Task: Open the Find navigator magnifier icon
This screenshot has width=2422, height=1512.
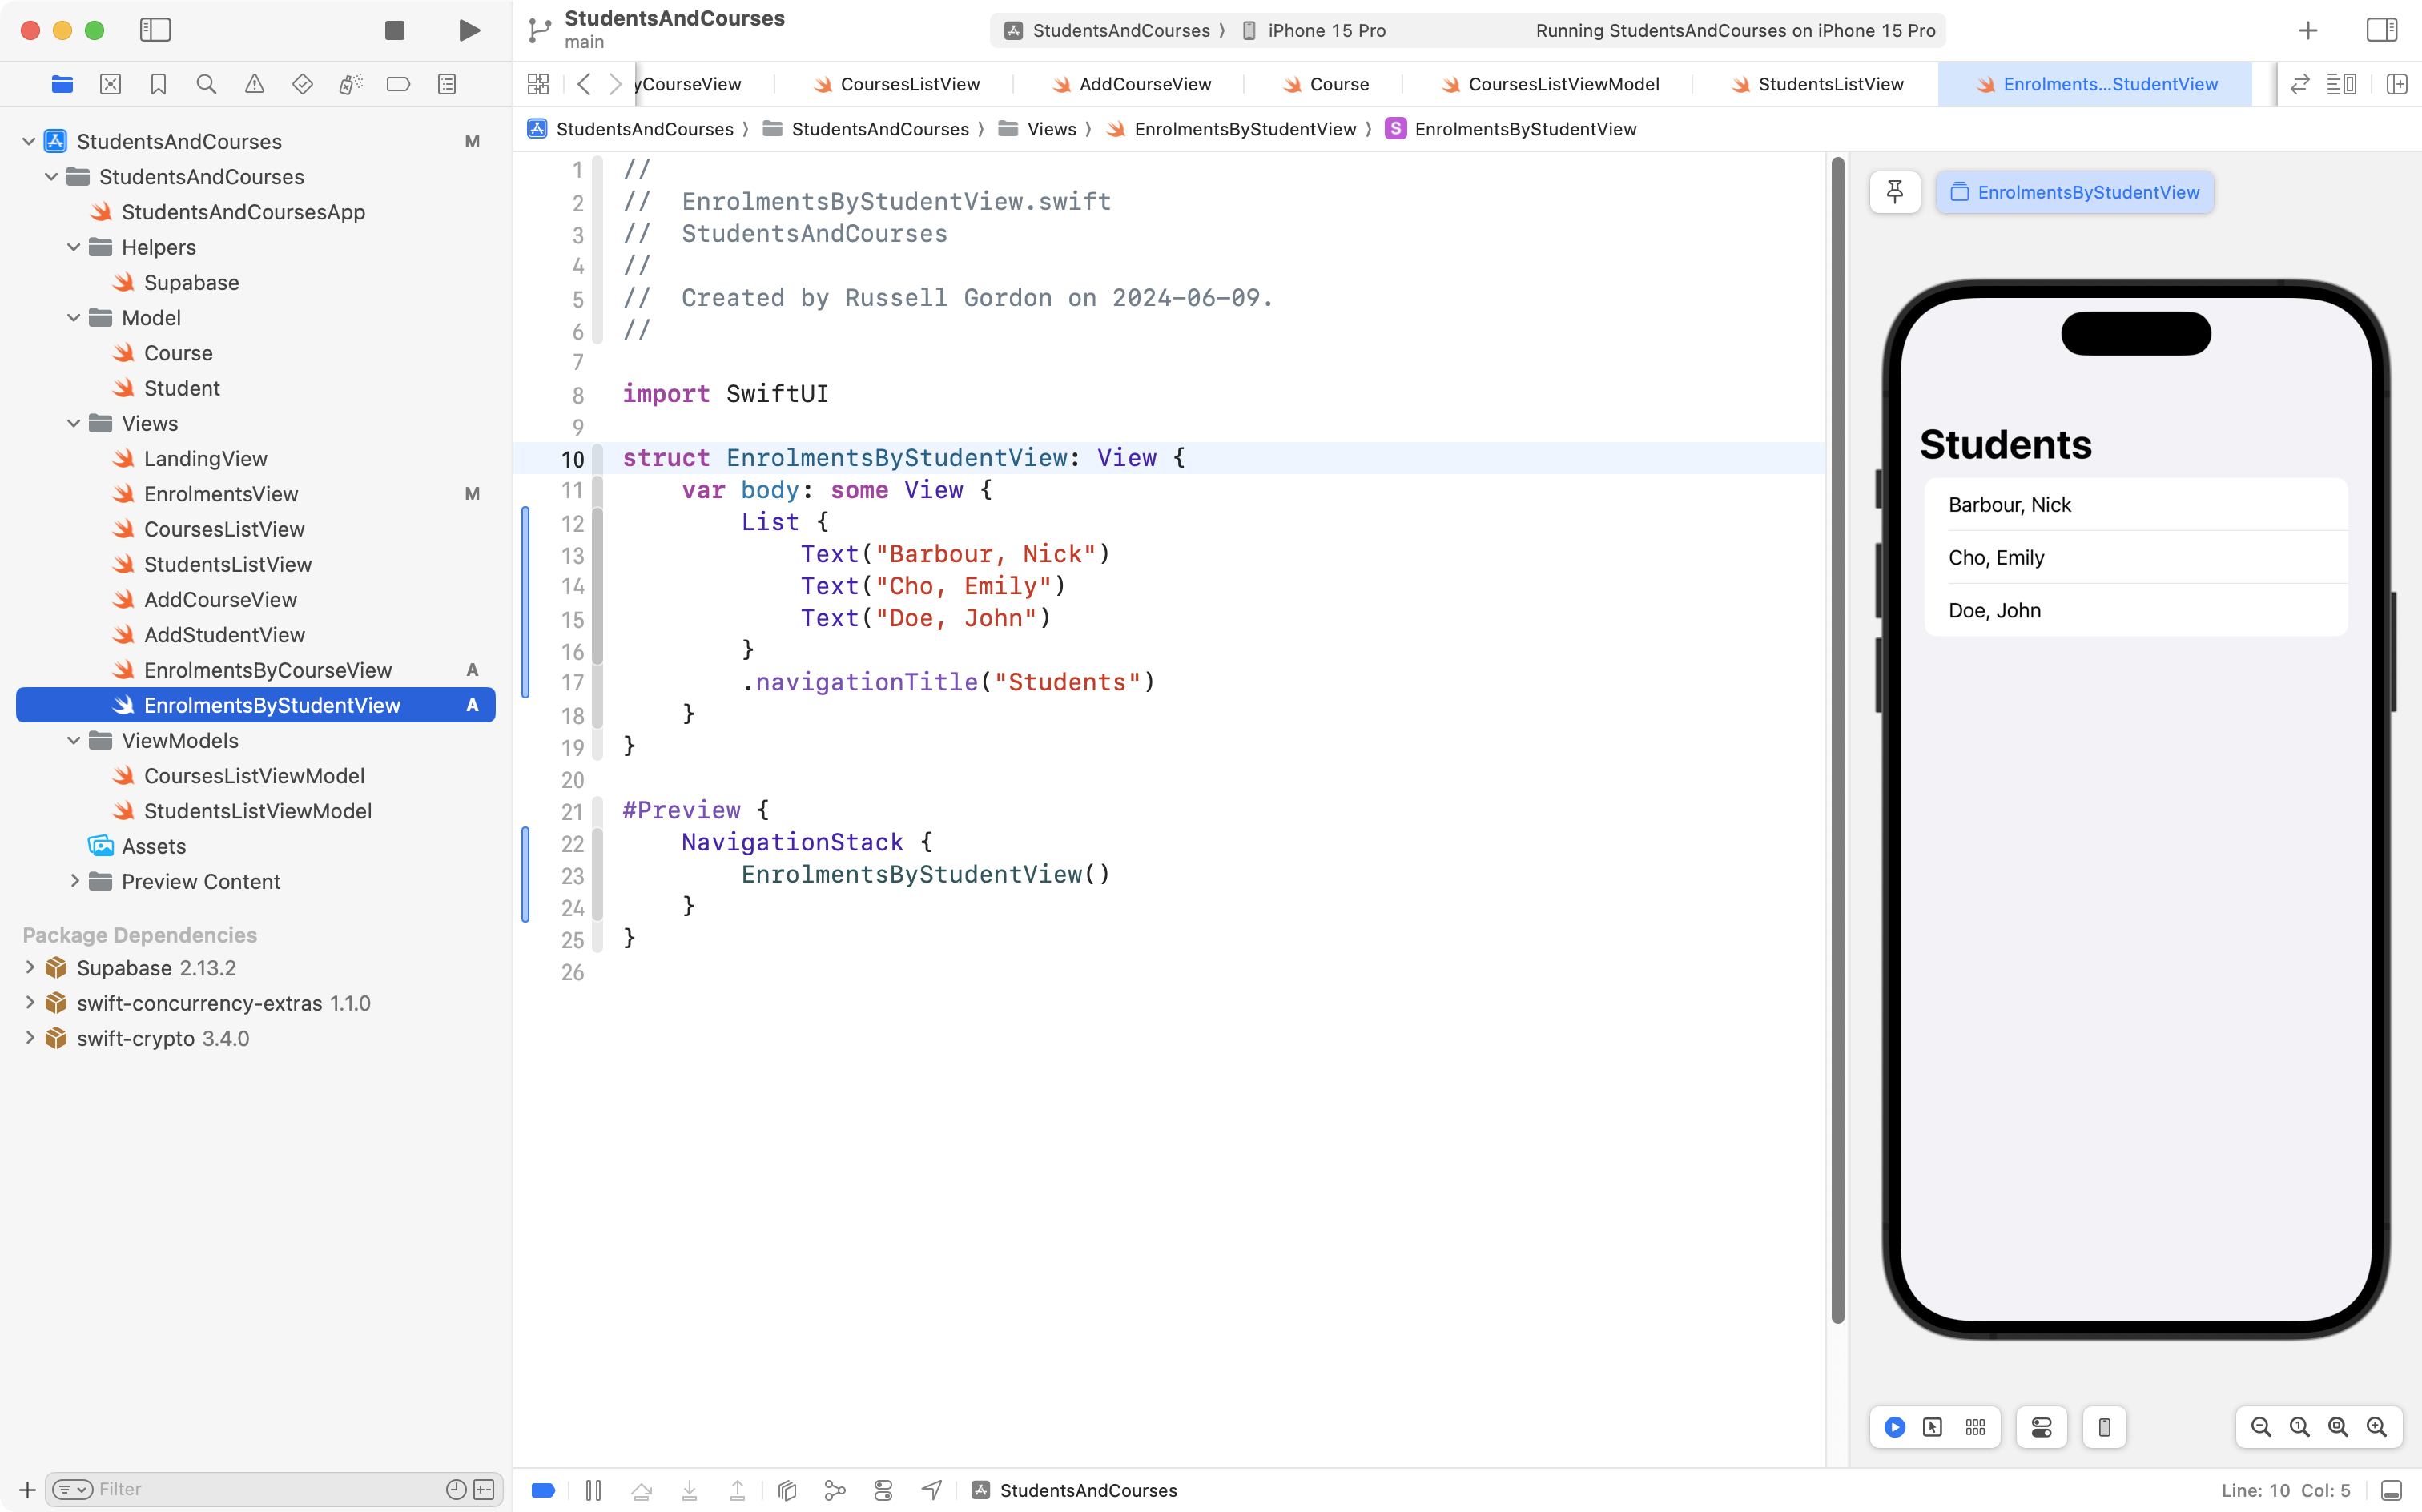Action: [x=207, y=84]
